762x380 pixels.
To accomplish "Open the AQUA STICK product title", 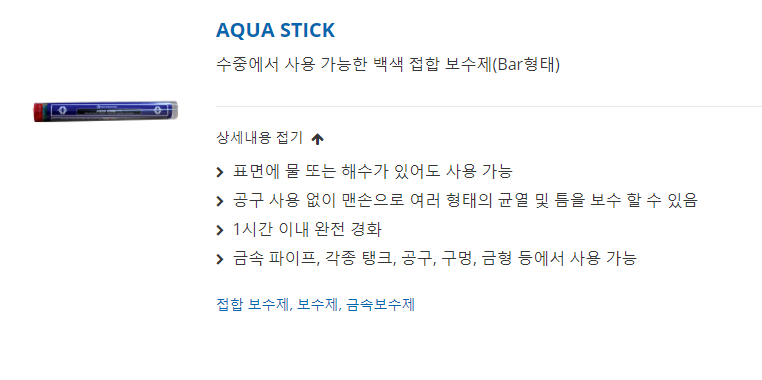I will coord(275,30).
